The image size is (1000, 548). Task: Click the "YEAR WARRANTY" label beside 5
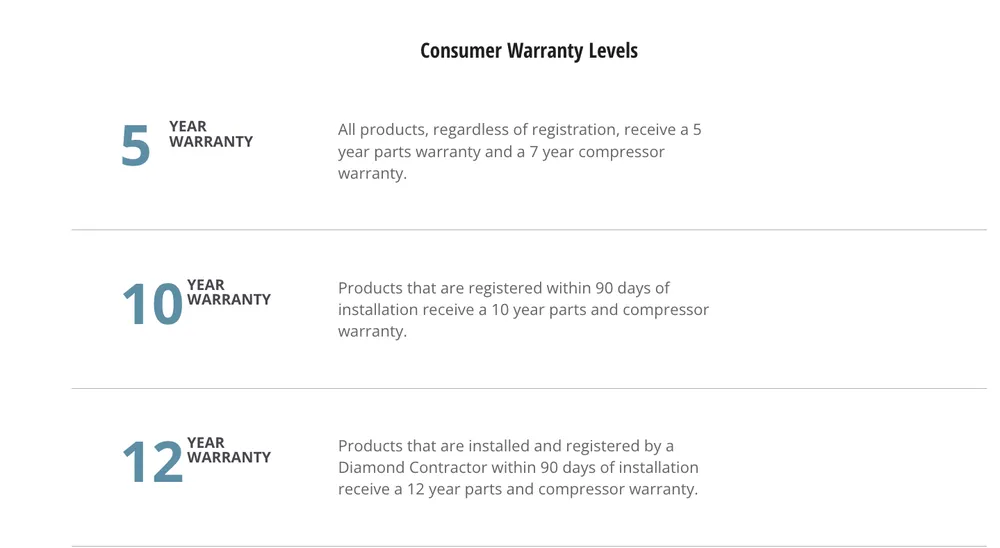210,134
